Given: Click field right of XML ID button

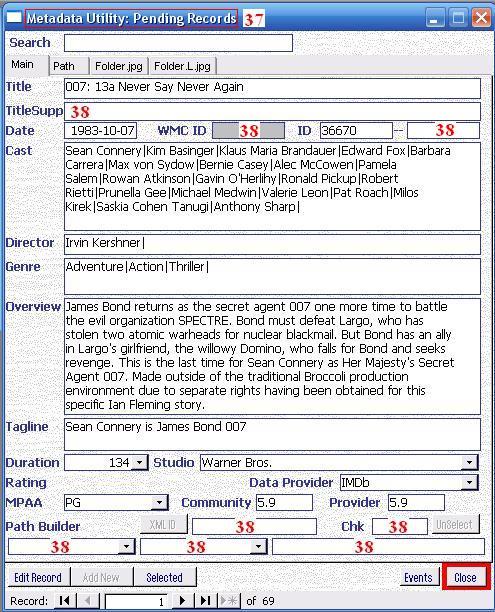Looking at the screenshot, I should (254, 527).
